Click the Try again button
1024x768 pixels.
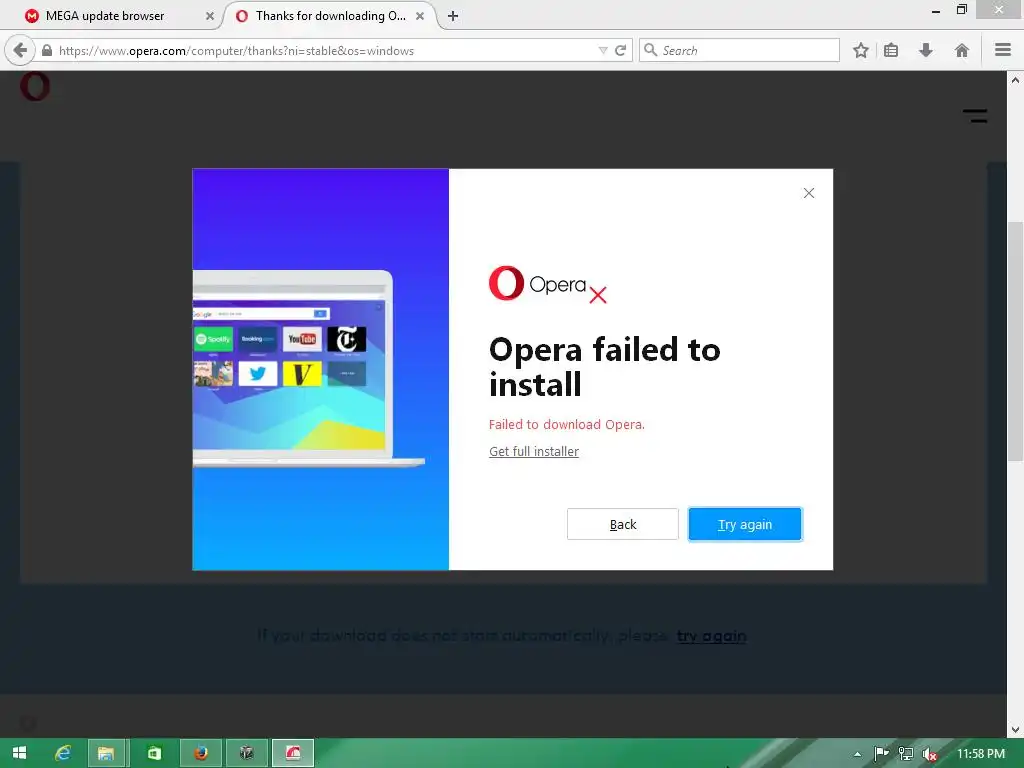point(744,524)
